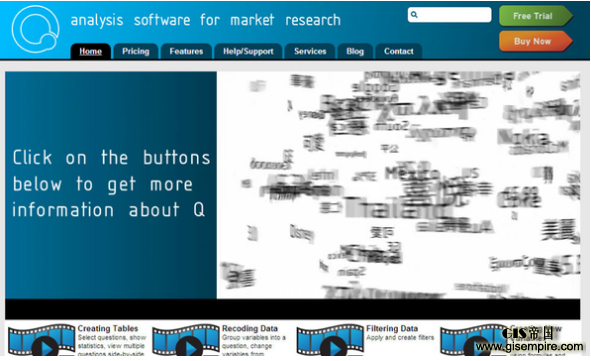Switch to the Features tab

tap(186, 51)
